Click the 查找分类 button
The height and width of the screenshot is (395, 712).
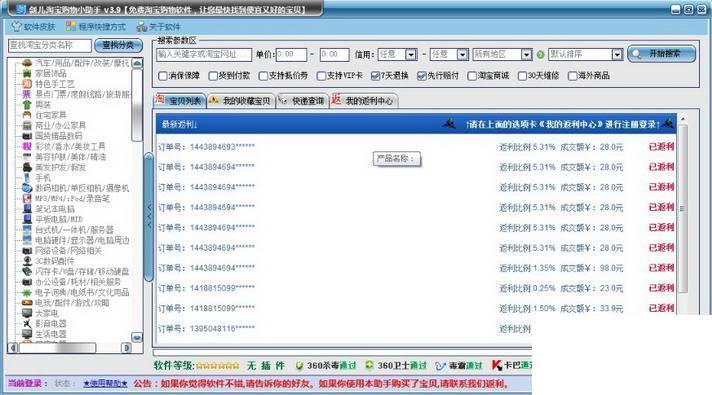[118, 45]
